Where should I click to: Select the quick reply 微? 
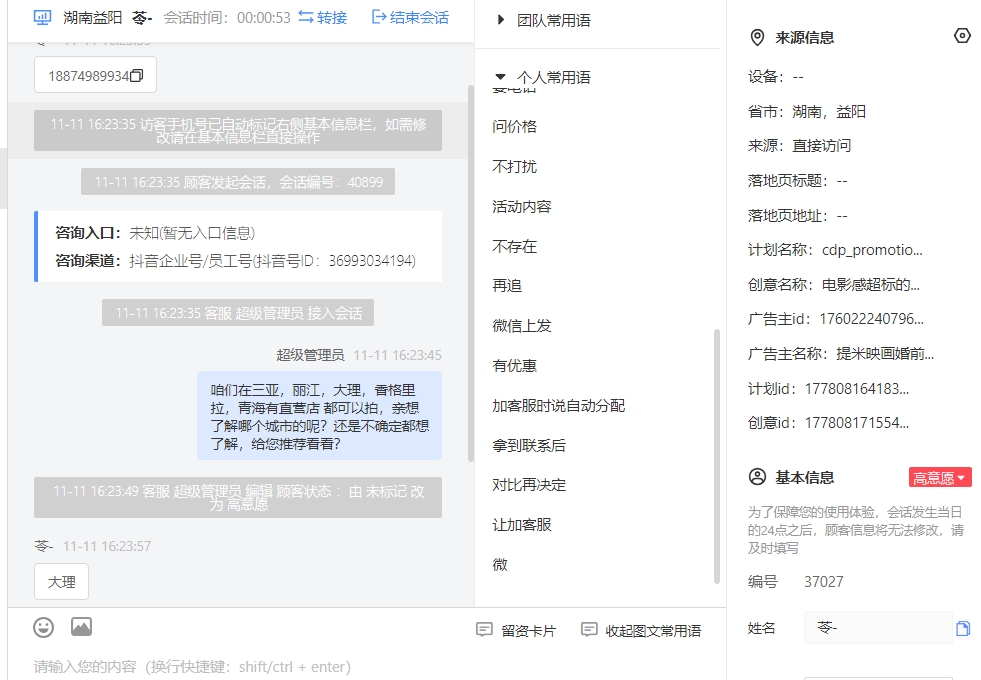pyautogui.click(x=500, y=564)
